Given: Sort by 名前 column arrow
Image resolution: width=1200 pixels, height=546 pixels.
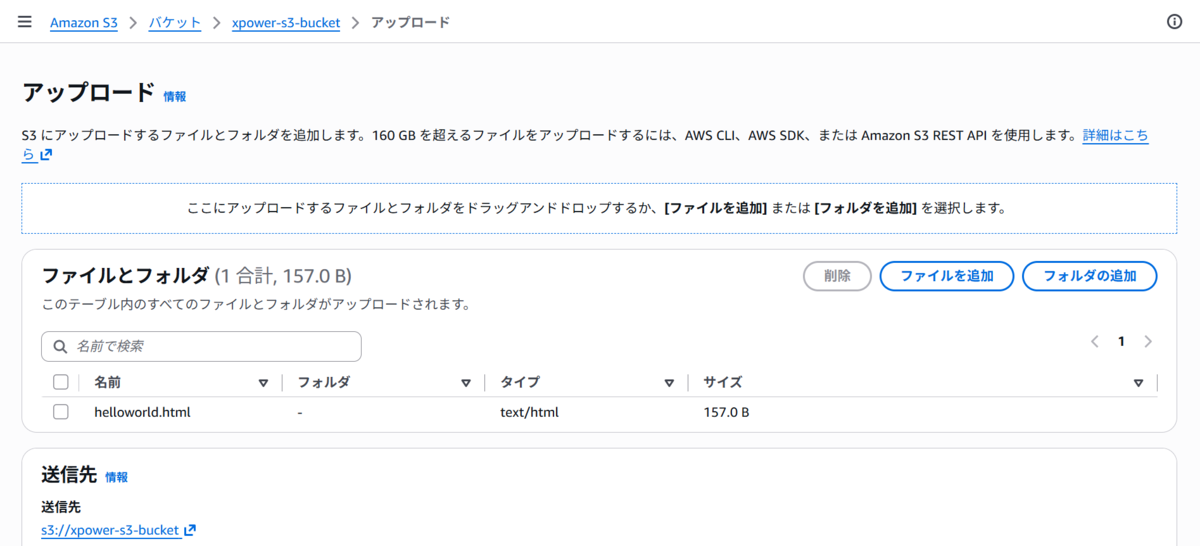Looking at the screenshot, I should click(x=263, y=383).
